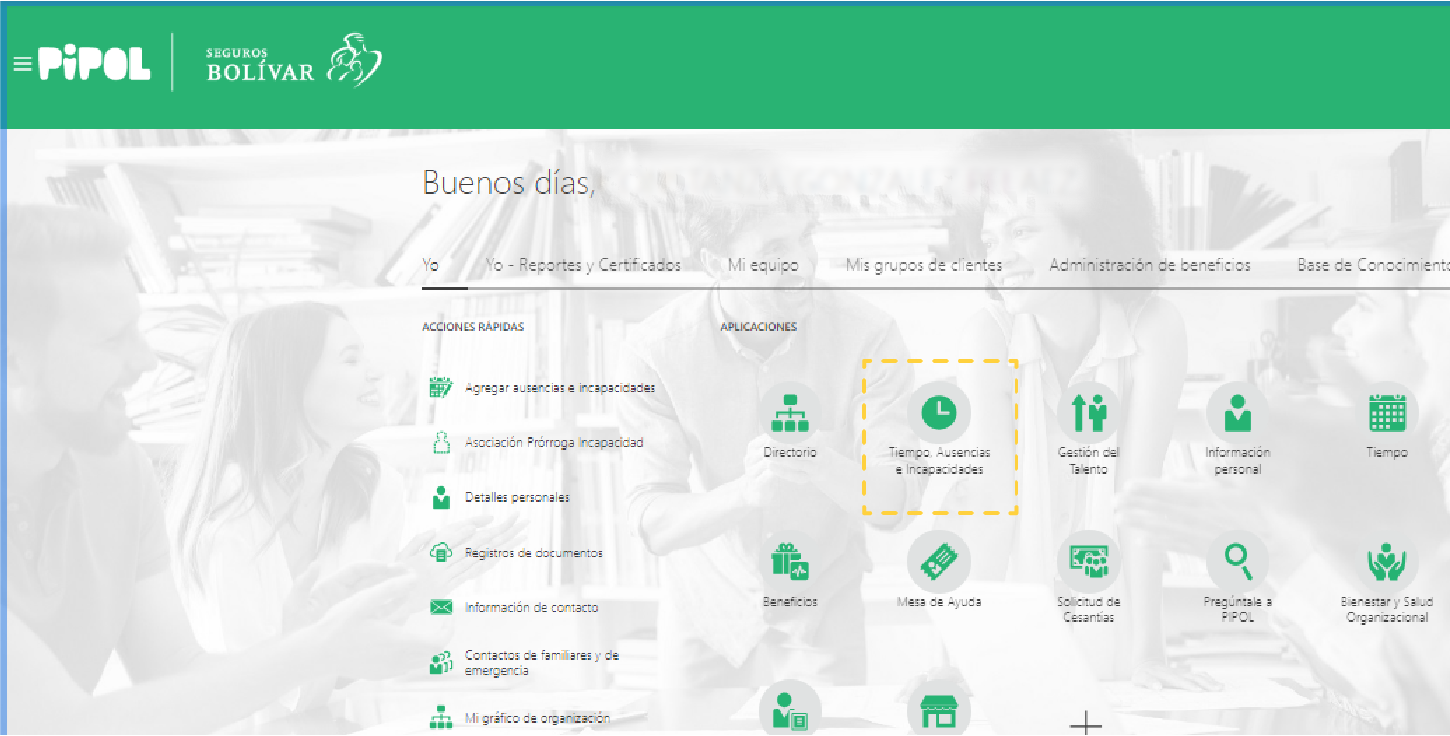This screenshot has height=736, width=1450.
Task: Open Bienestar y Salud Organizacional app
Action: point(1386,562)
